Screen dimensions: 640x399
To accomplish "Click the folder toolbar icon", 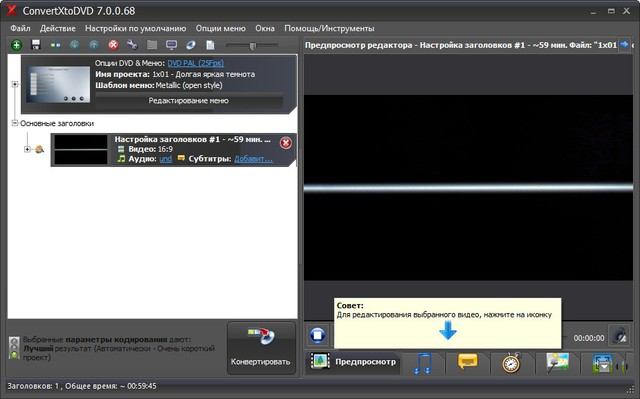I will (152, 45).
